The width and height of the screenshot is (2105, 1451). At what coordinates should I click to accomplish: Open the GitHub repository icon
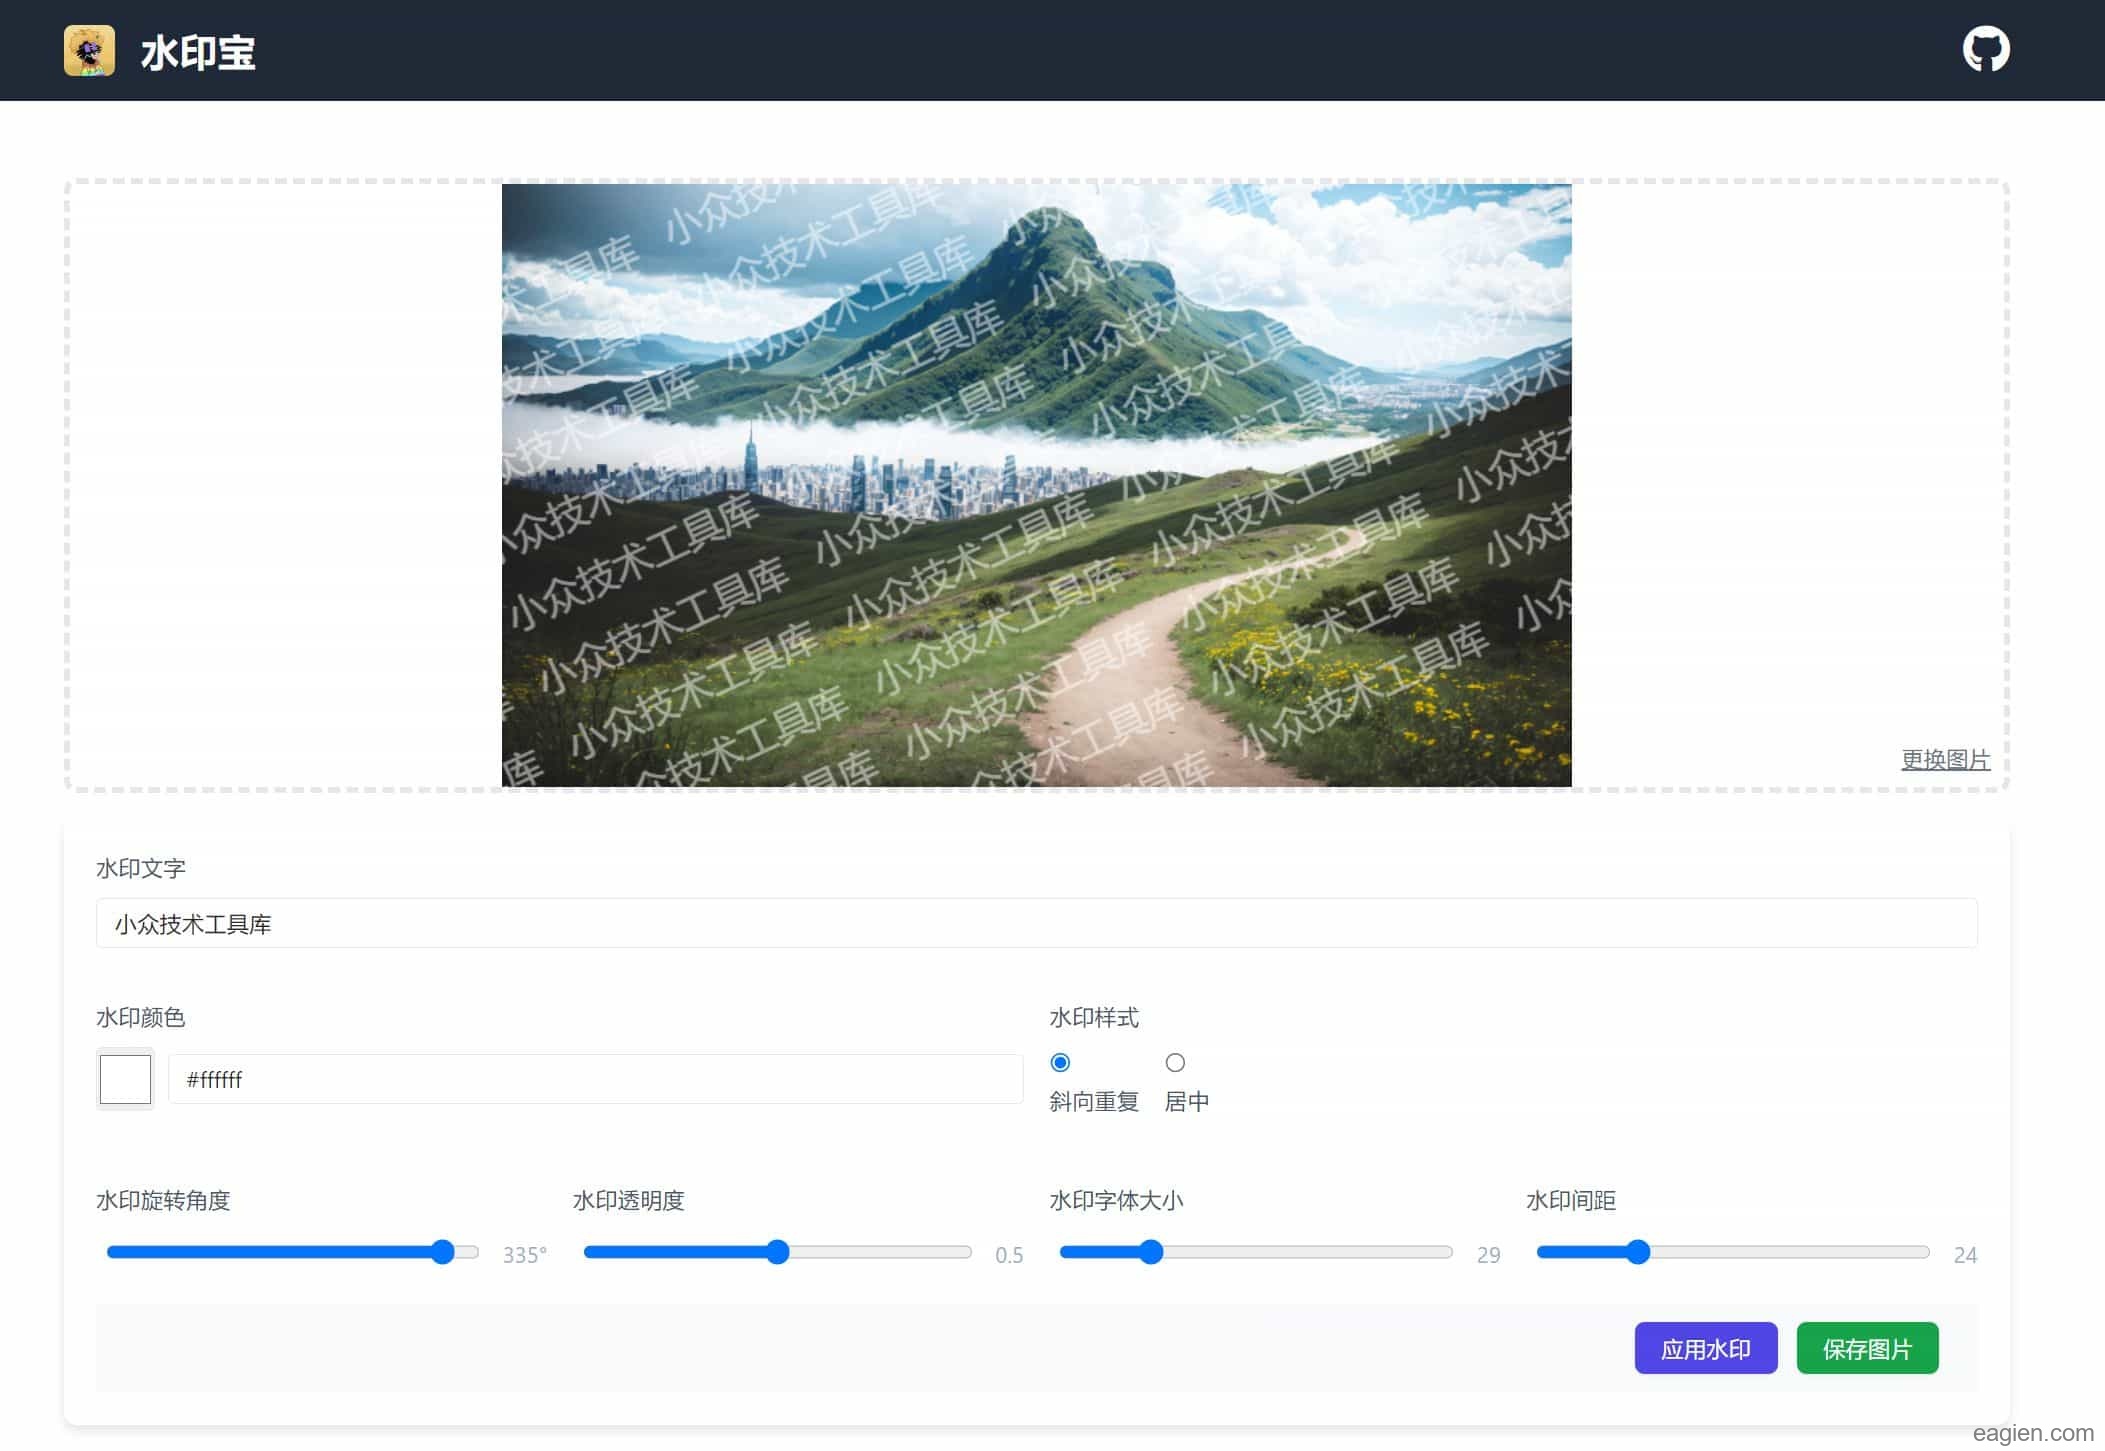(x=1985, y=50)
